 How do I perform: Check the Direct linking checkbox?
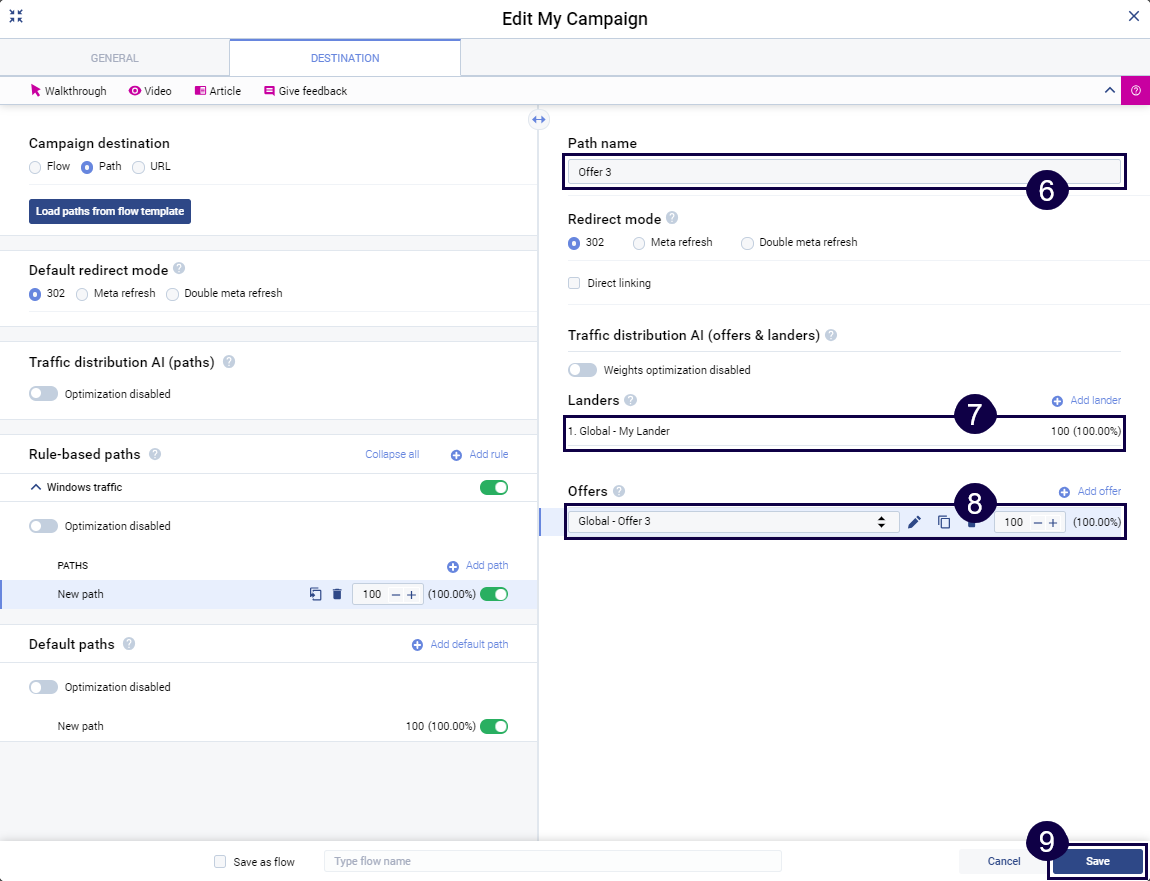coord(574,283)
